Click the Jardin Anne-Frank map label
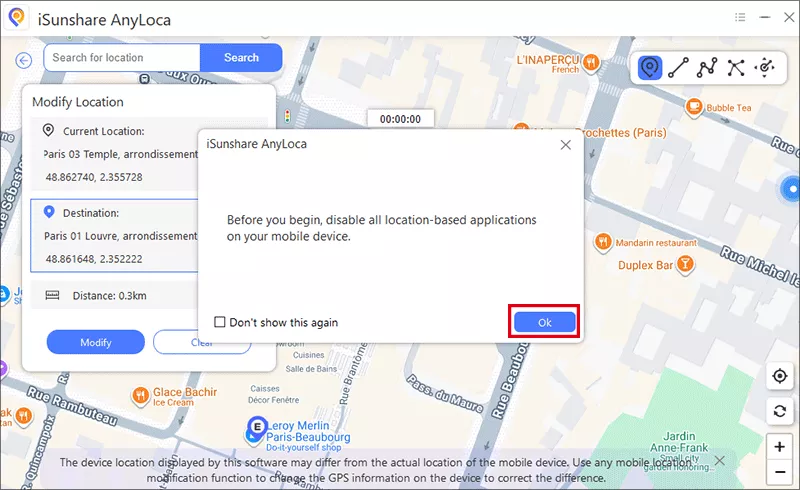Viewport: 800px width, 490px height. tap(679, 442)
